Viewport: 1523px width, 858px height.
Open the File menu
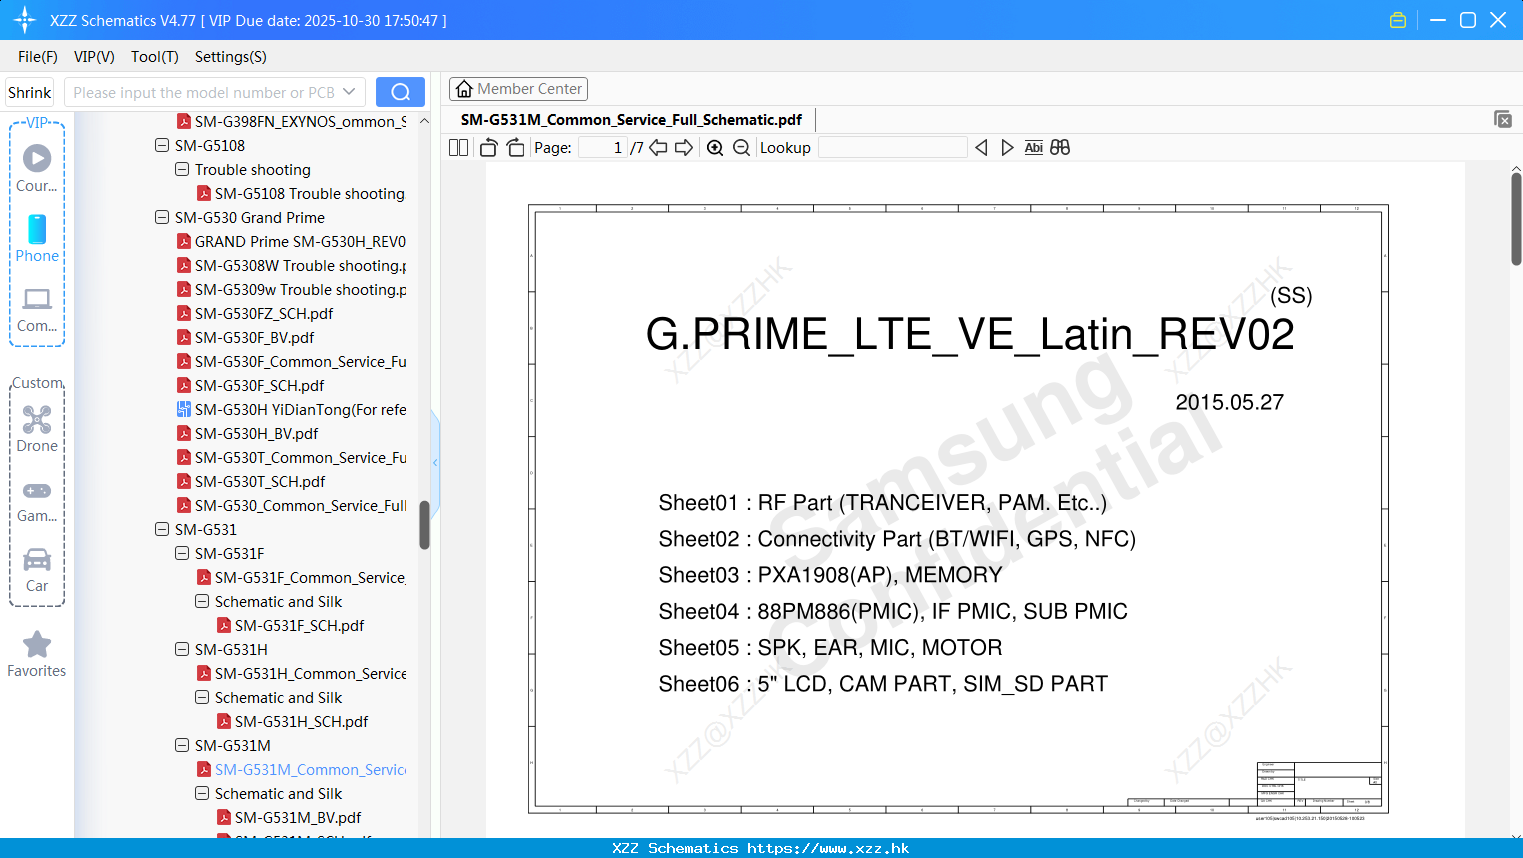pos(38,57)
